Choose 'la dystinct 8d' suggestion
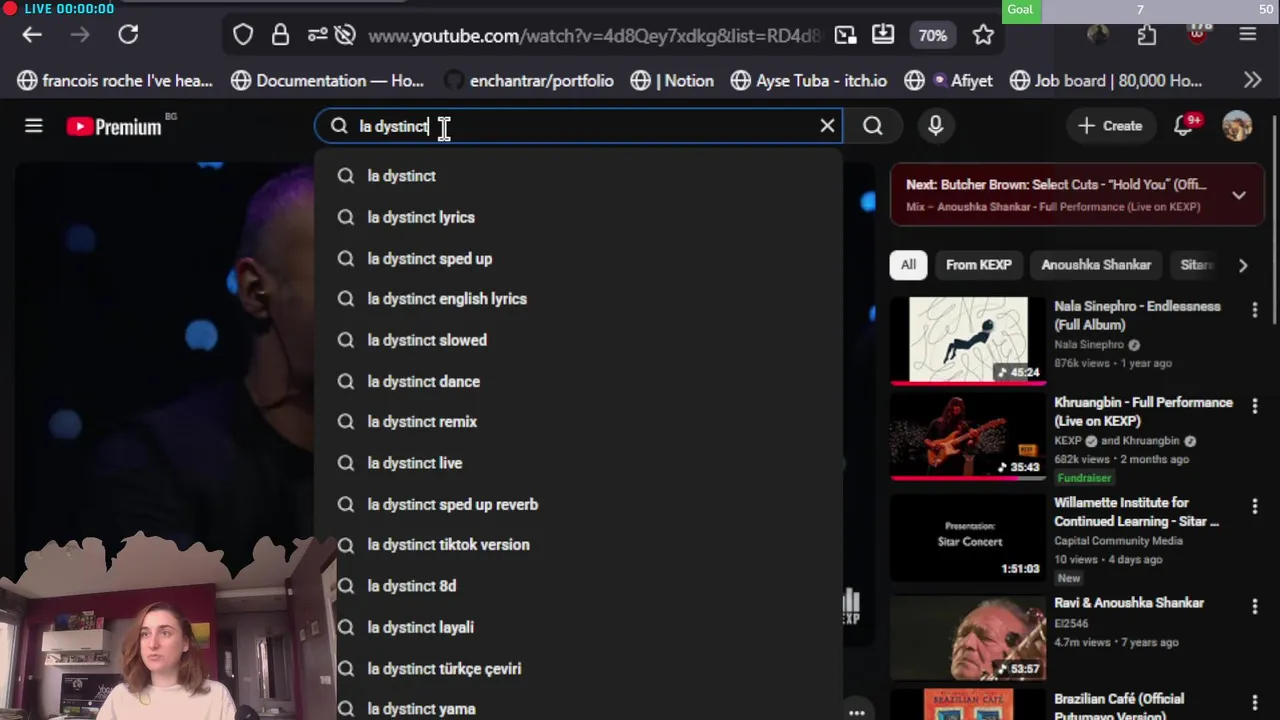 tap(579, 586)
